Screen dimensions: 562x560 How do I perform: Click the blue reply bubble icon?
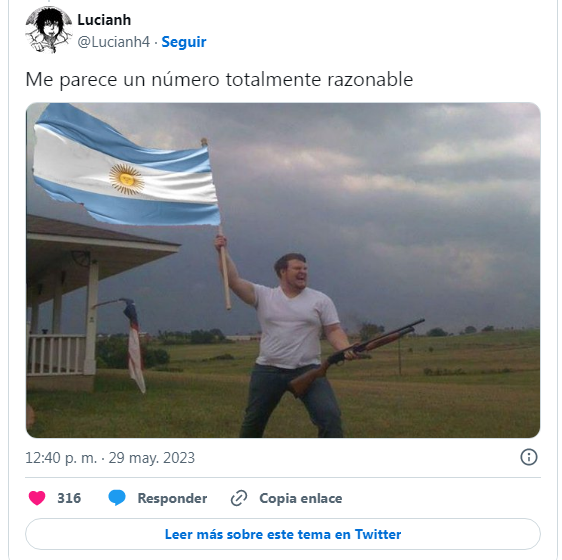click(x=117, y=498)
